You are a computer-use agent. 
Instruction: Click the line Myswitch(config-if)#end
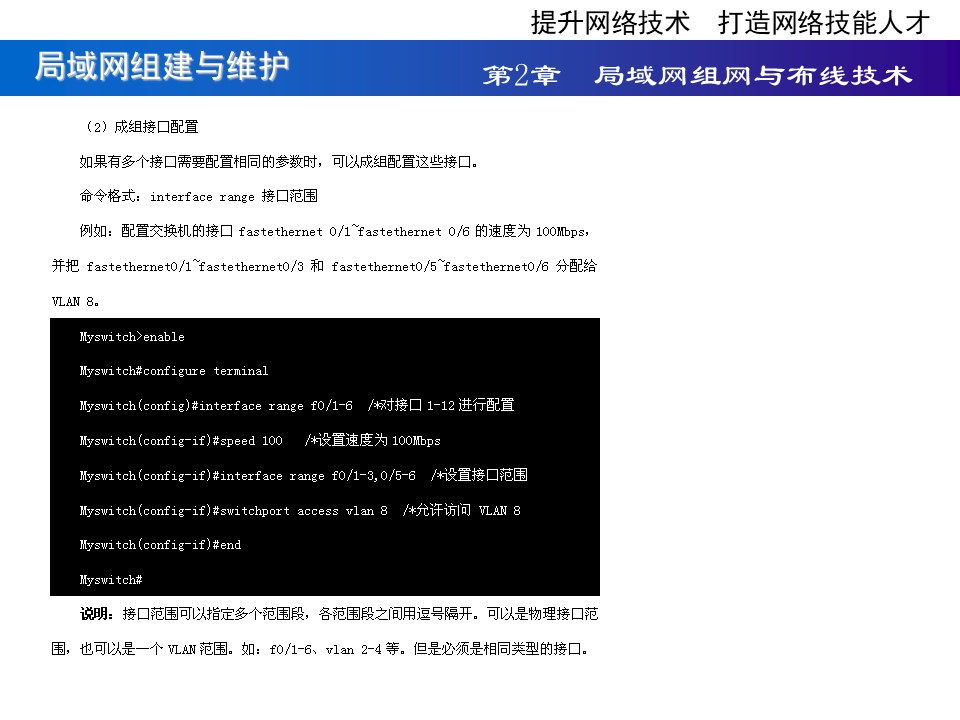[160, 545]
